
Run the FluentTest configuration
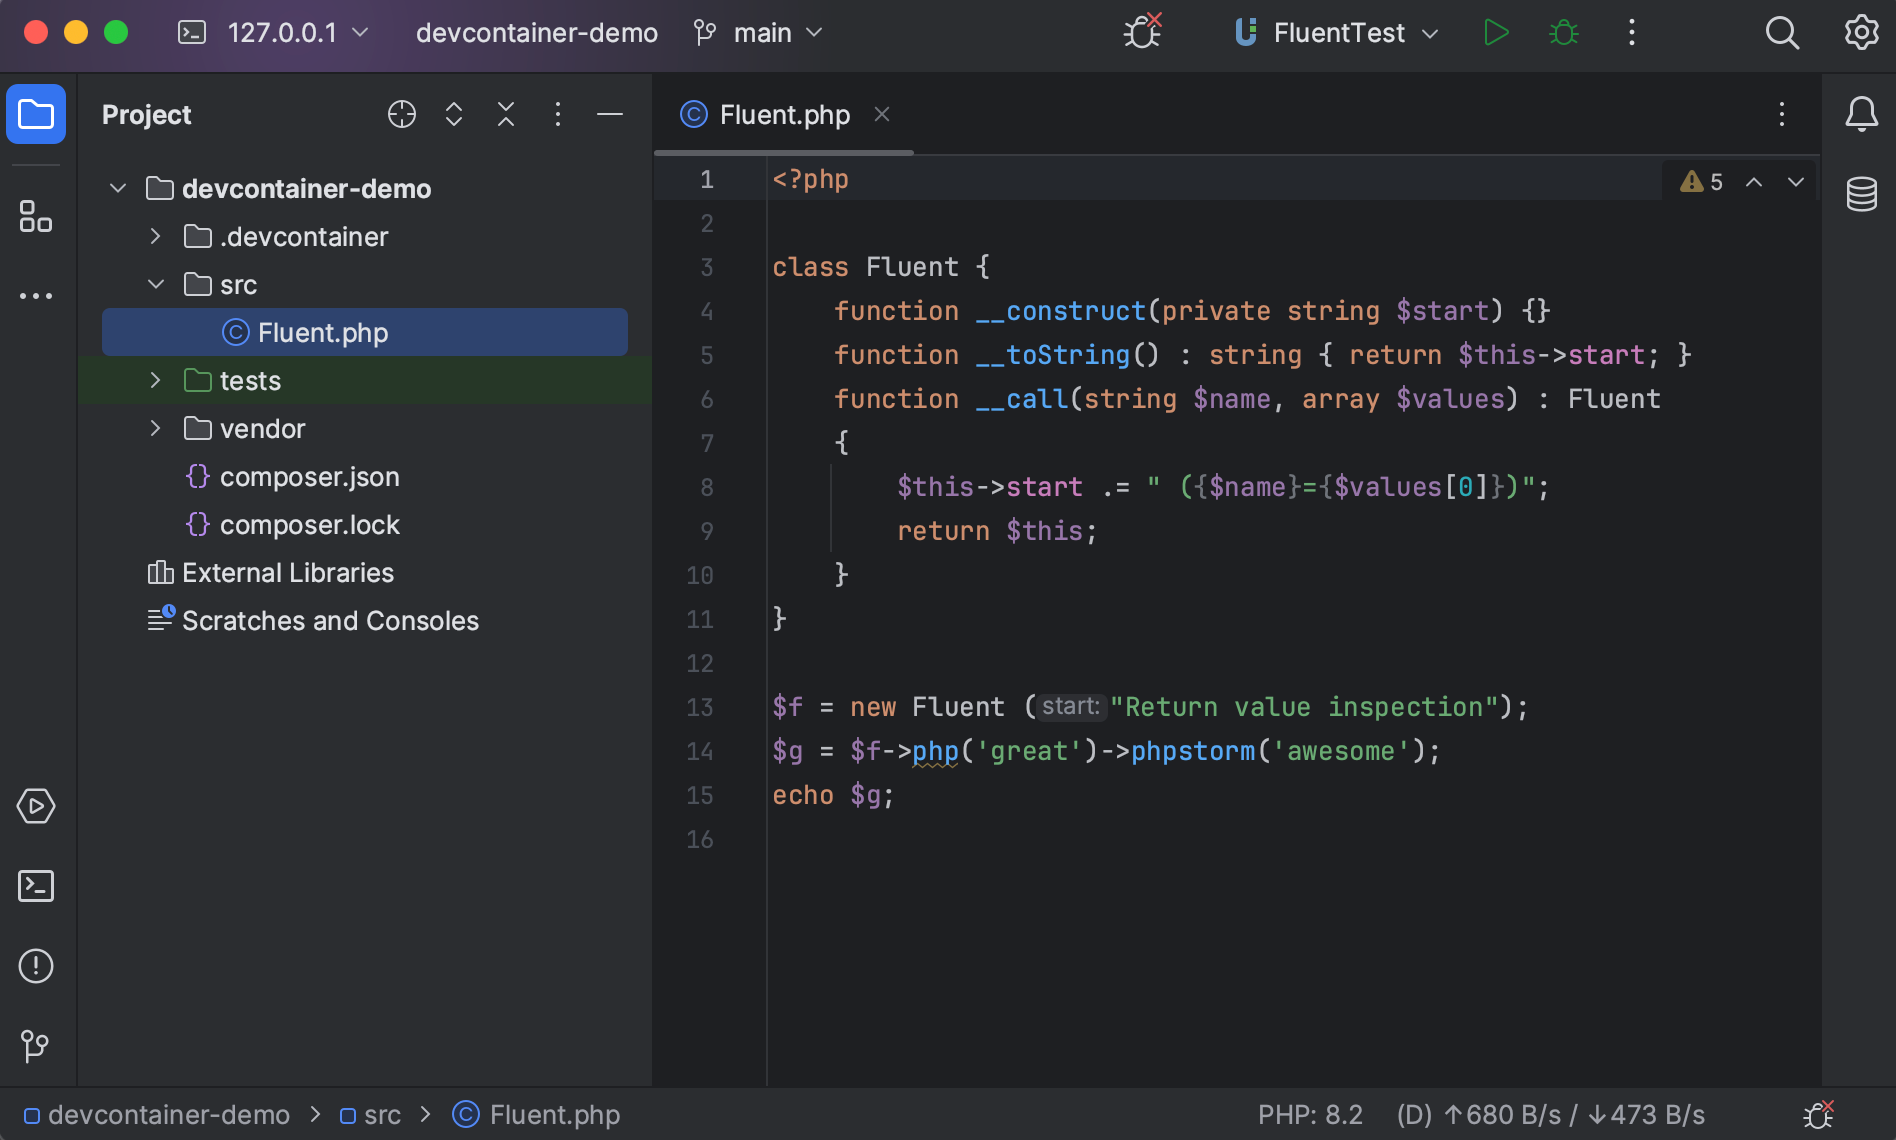(x=1496, y=32)
